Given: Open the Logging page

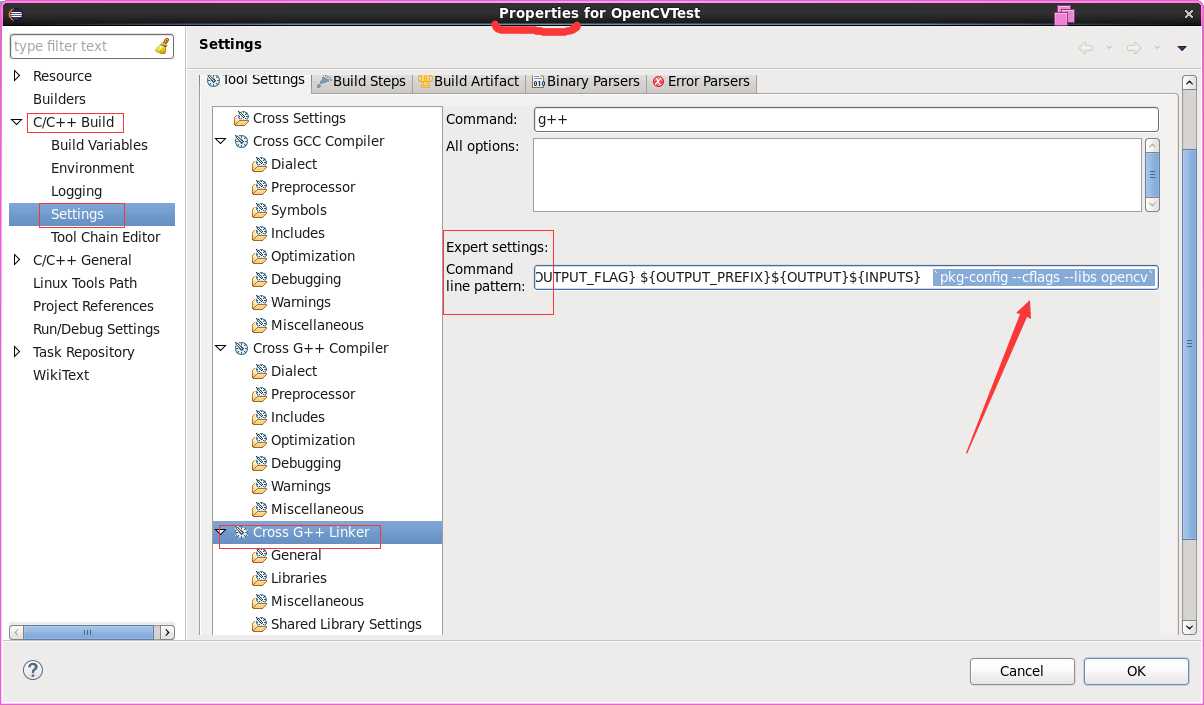Looking at the screenshot, I should click(76, 191).
